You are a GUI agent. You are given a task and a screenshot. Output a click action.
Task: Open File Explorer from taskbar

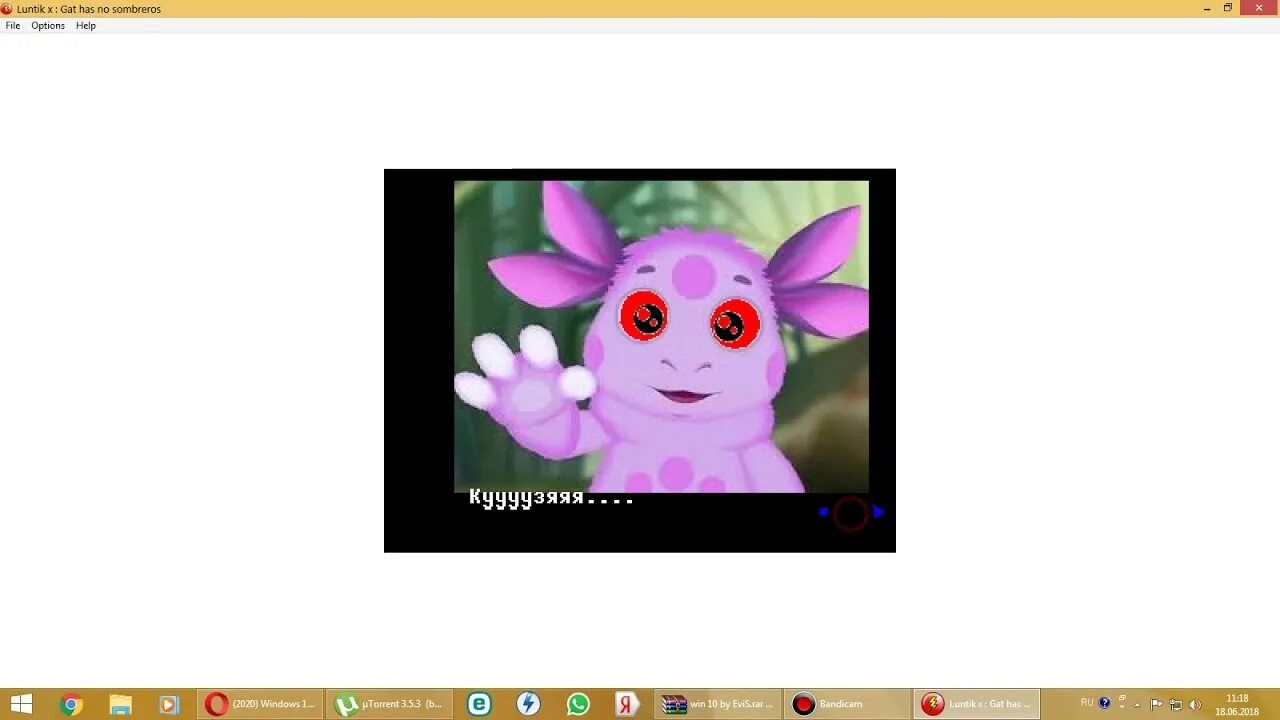[120, 704]
